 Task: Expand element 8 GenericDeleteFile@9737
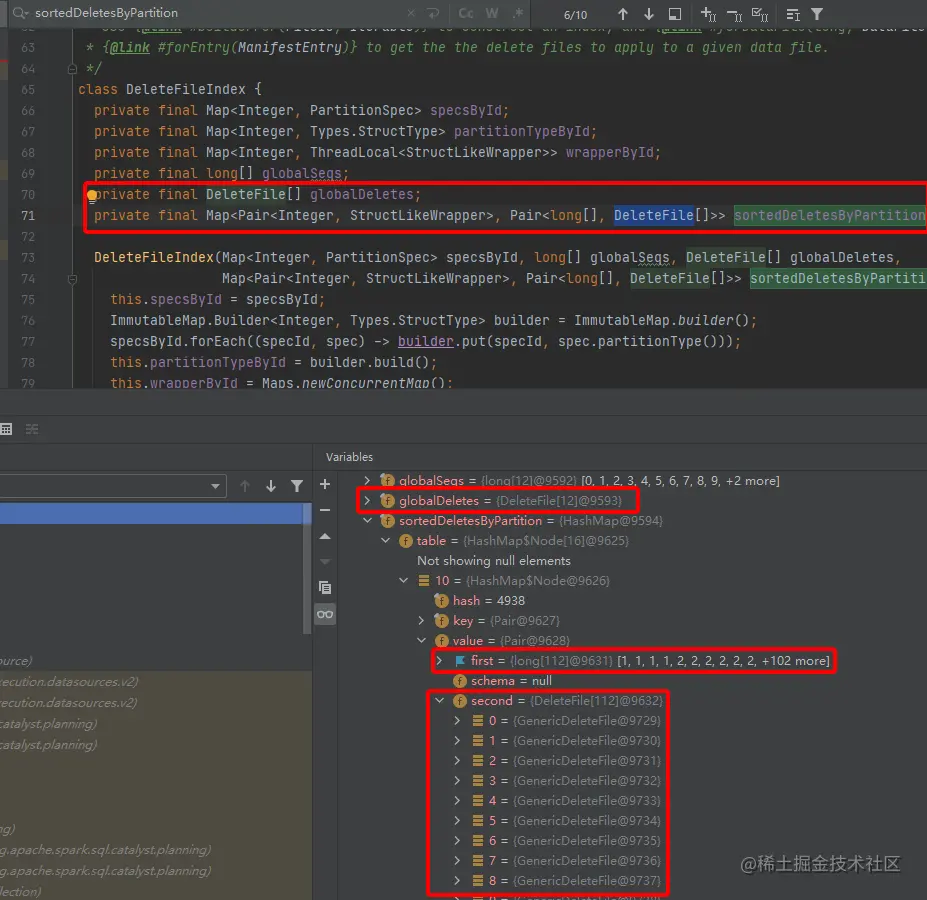pyautogui.click(x=458, y=880)
